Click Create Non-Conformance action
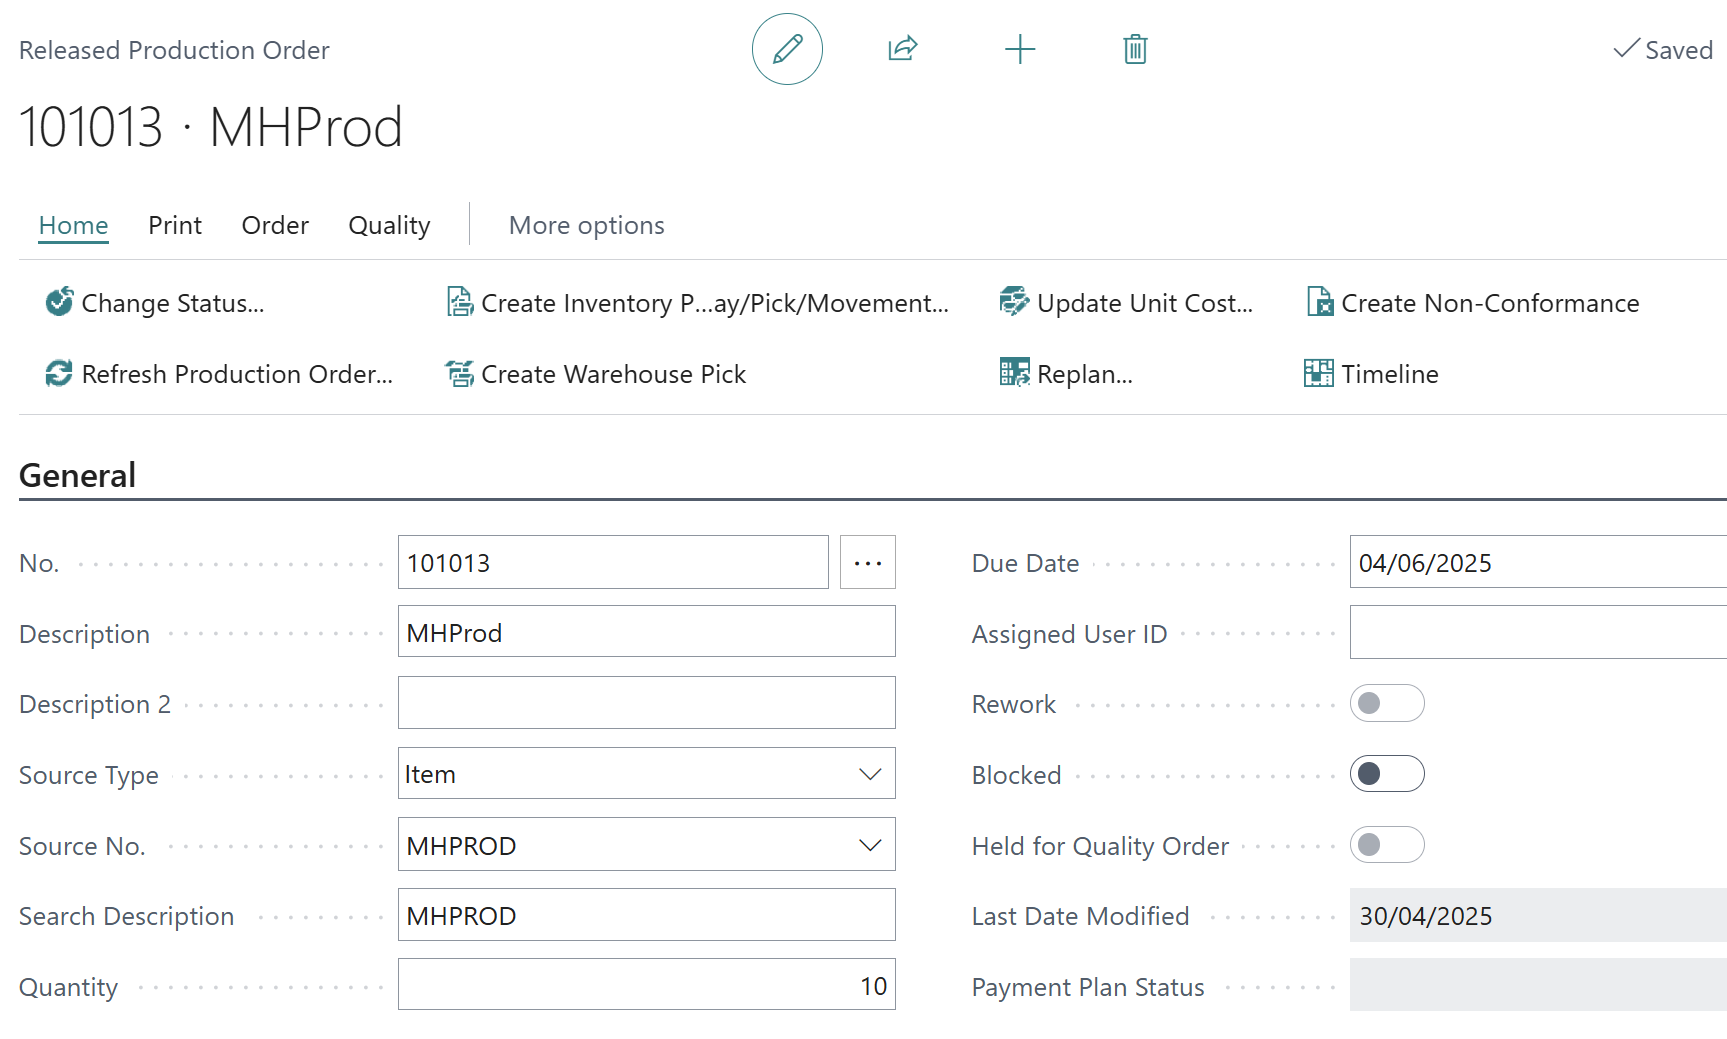 [x=1489, y=303]
